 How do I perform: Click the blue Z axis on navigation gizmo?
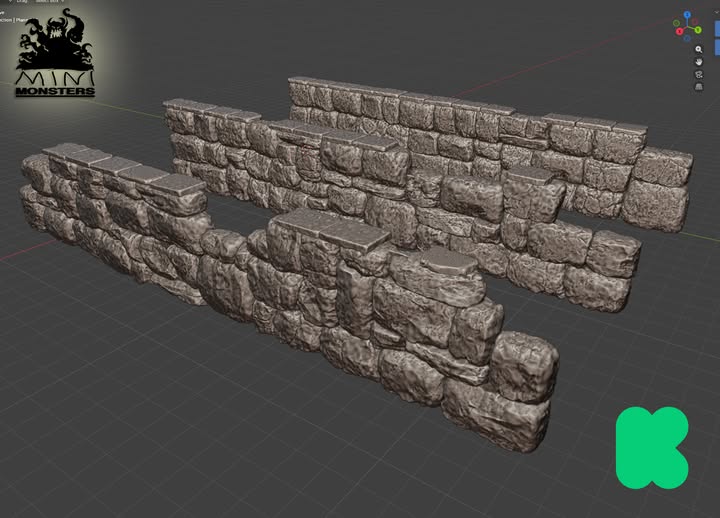click(x=687, y=15)
